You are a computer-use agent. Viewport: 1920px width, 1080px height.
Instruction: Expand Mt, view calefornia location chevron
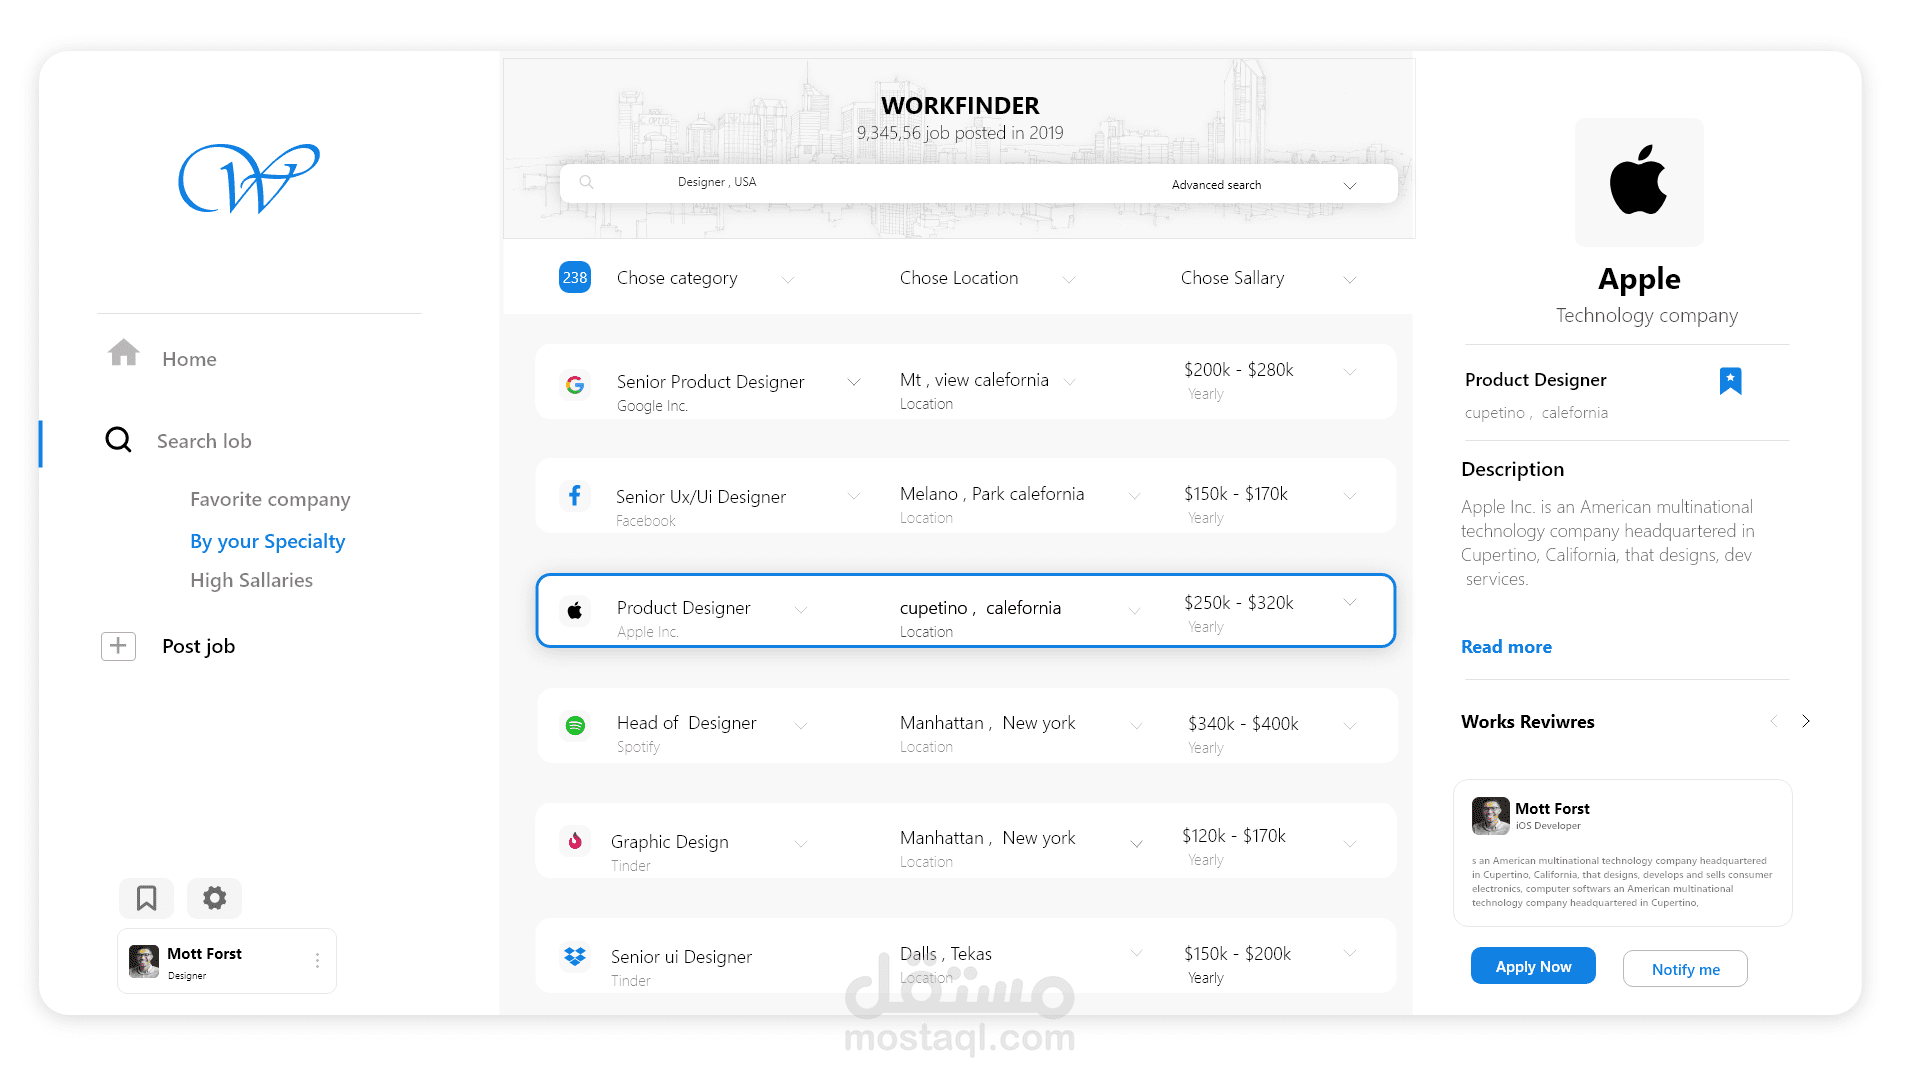(x=1070, y=381)
